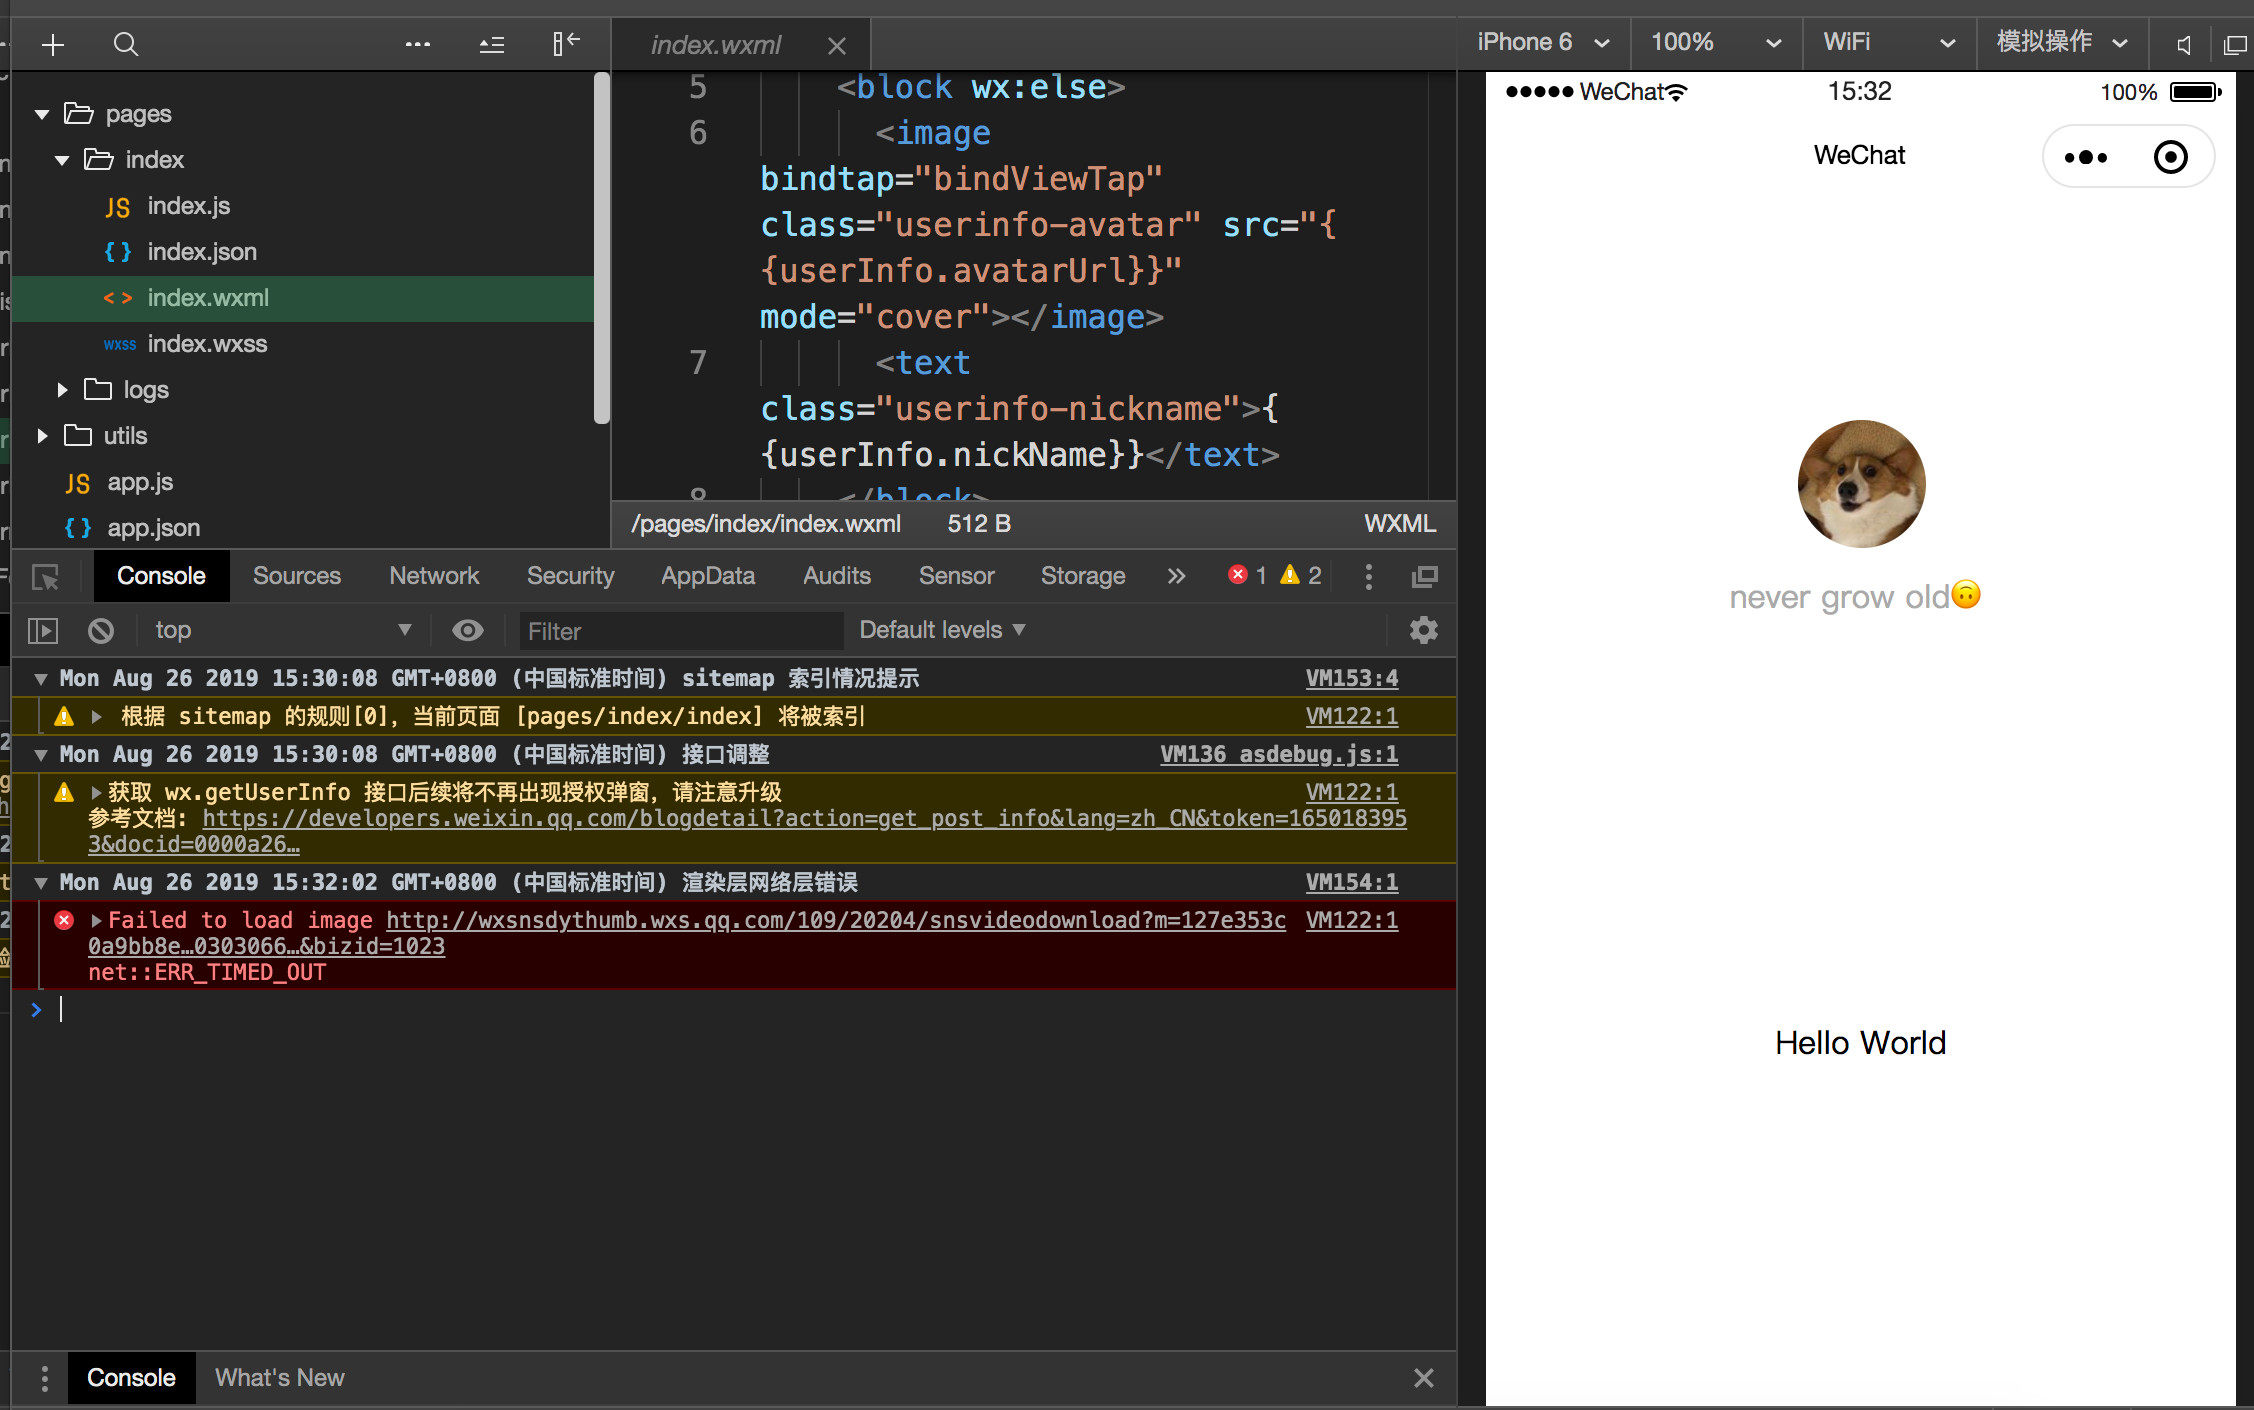Mute simulator sound speaker icon
The width and height of the screenshot is (2254, 1410).
coord(2184,44)
